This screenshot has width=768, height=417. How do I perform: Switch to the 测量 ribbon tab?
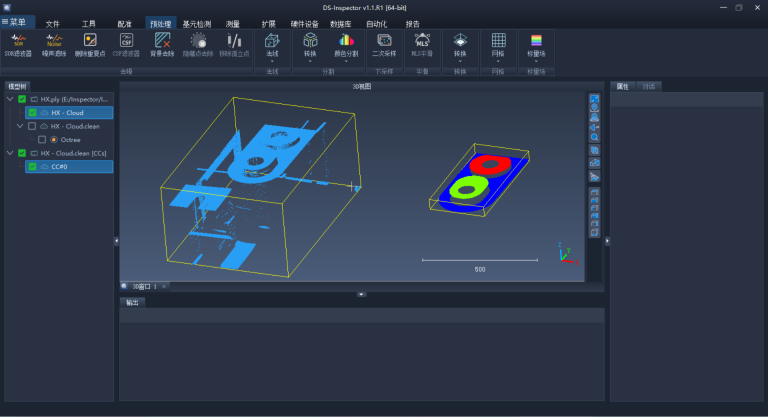(x=233, y=24)
